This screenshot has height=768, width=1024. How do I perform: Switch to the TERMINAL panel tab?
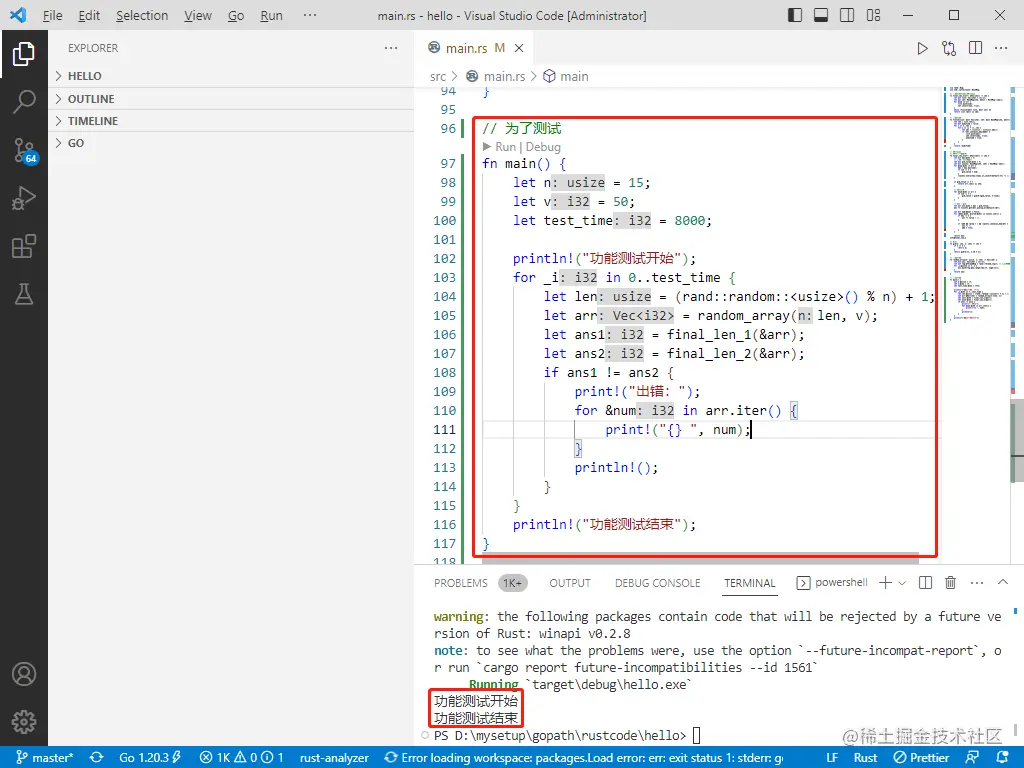click(x=750, y=583)
